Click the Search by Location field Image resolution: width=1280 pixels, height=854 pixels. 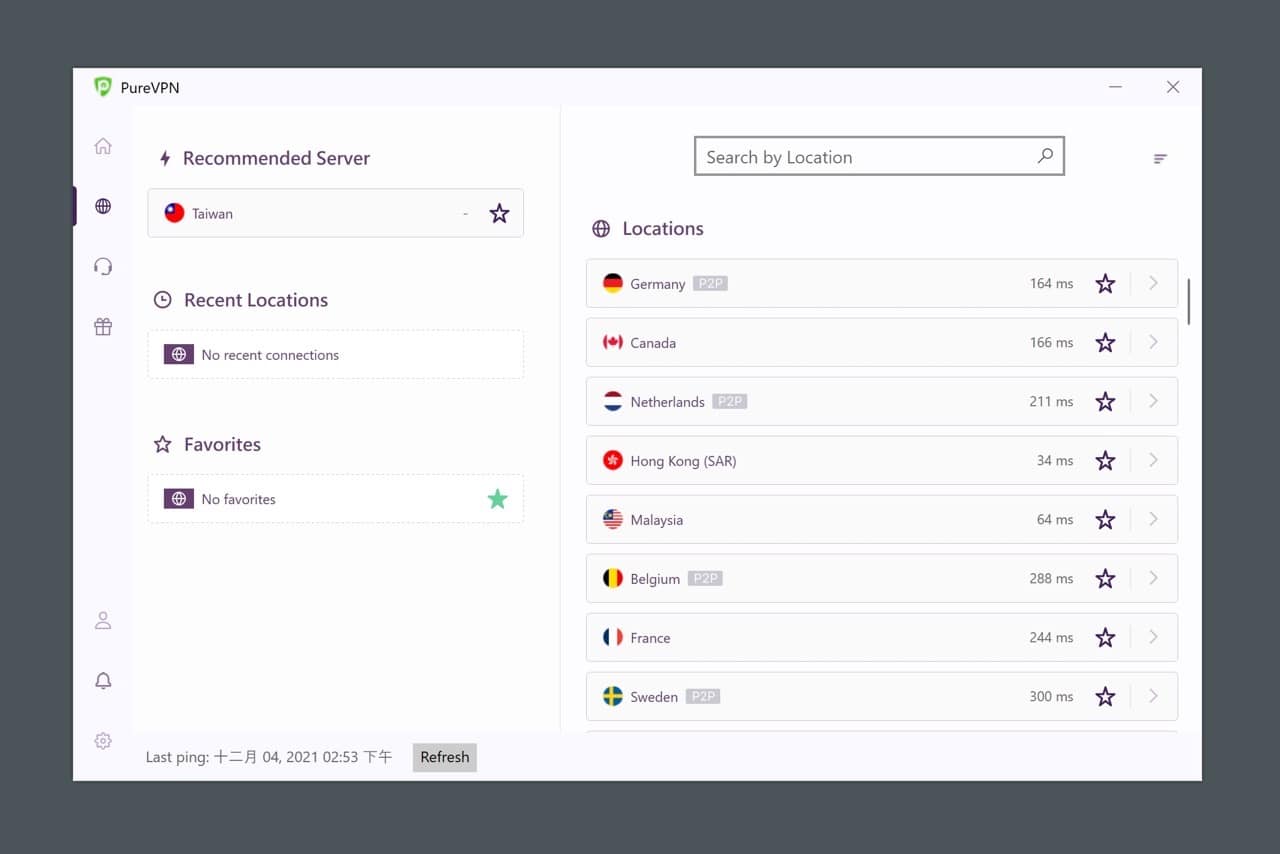pyautogui.click(x=879, y=156)
